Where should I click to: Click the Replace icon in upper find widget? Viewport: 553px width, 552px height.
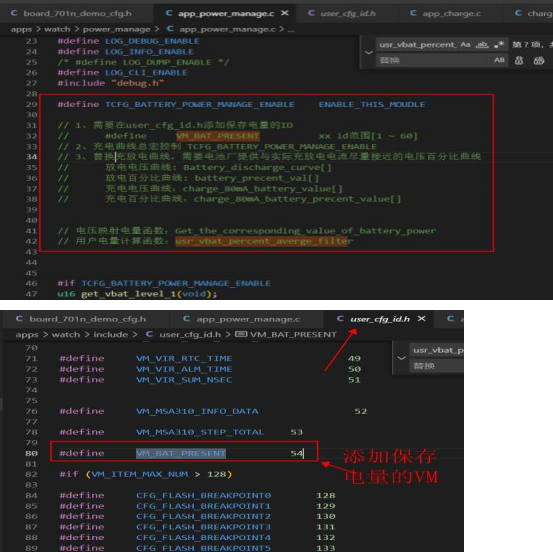click(519, 60)
